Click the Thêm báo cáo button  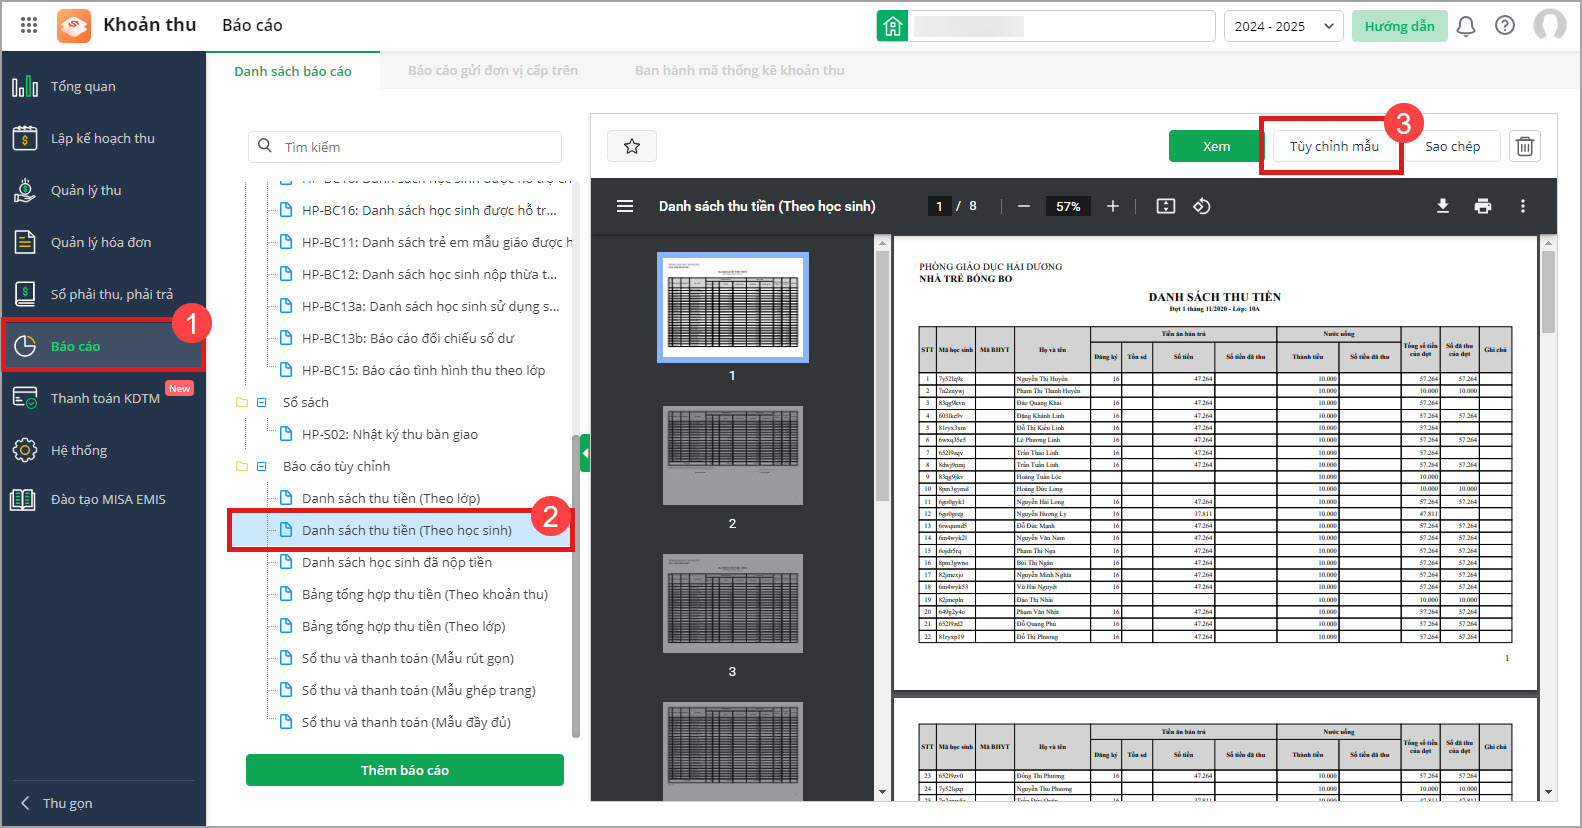coord(404,770)
